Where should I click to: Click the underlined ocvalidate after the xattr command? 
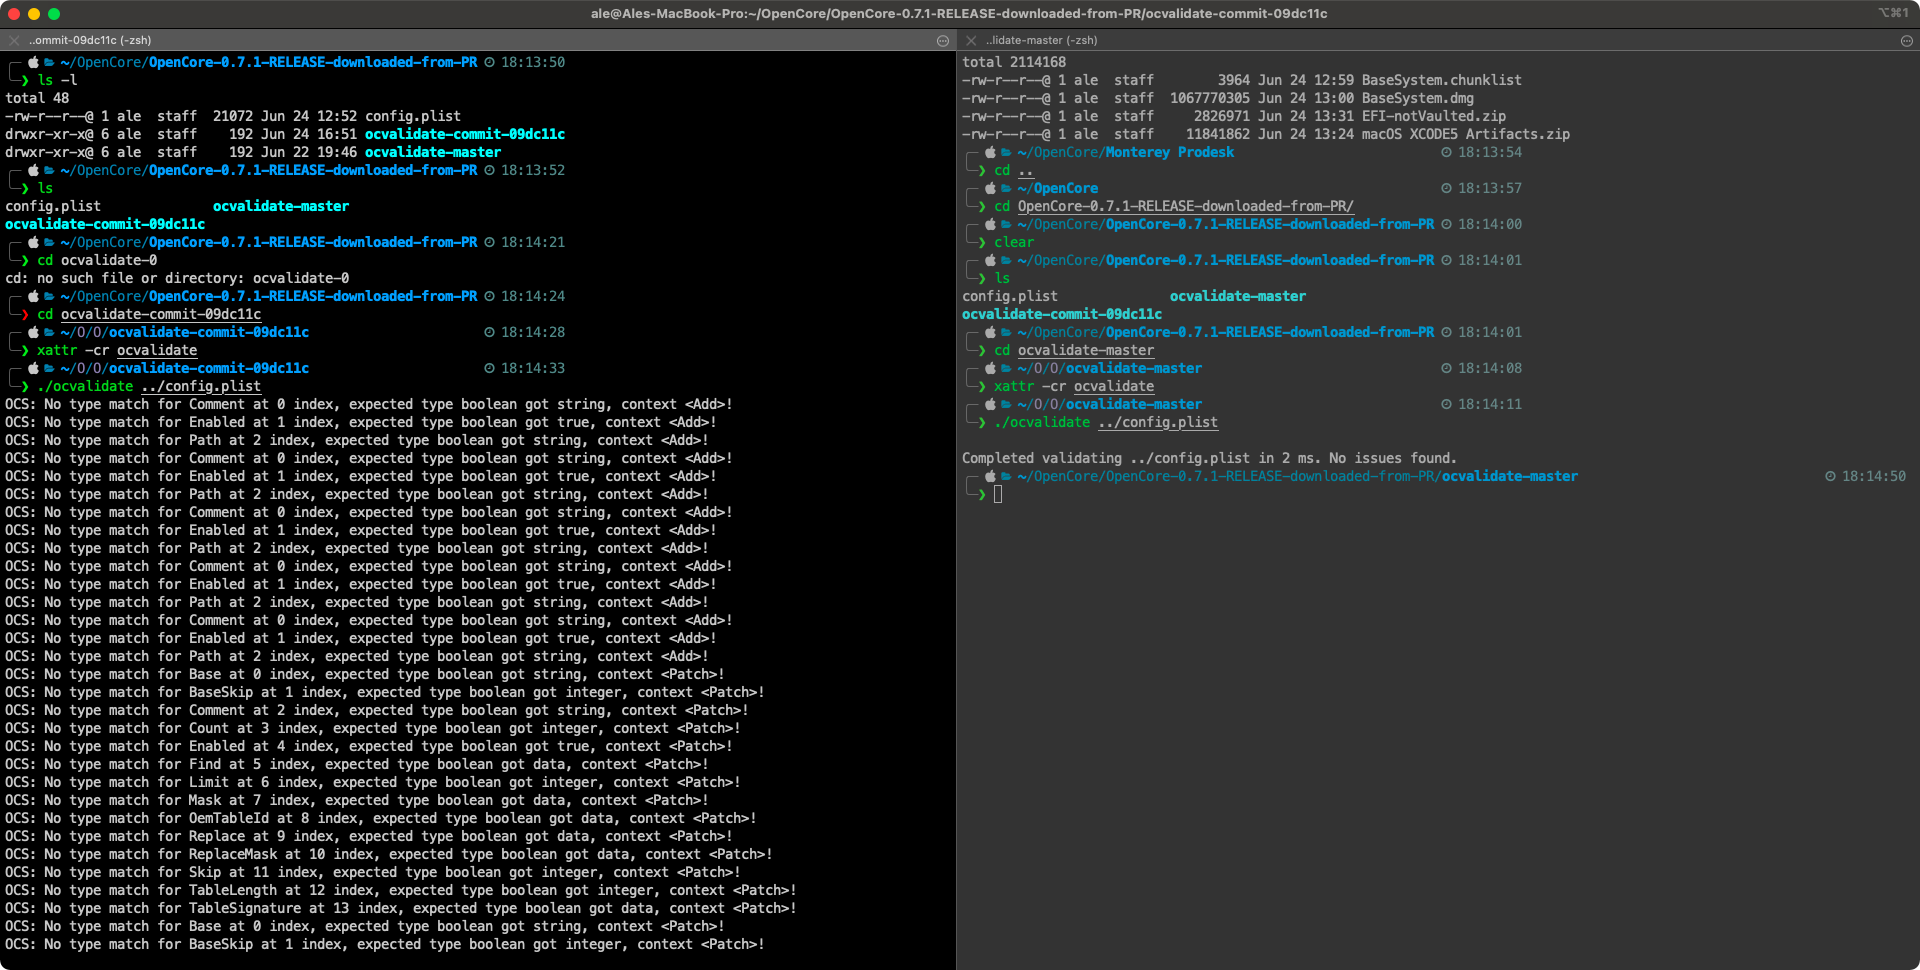pos(157,350)
